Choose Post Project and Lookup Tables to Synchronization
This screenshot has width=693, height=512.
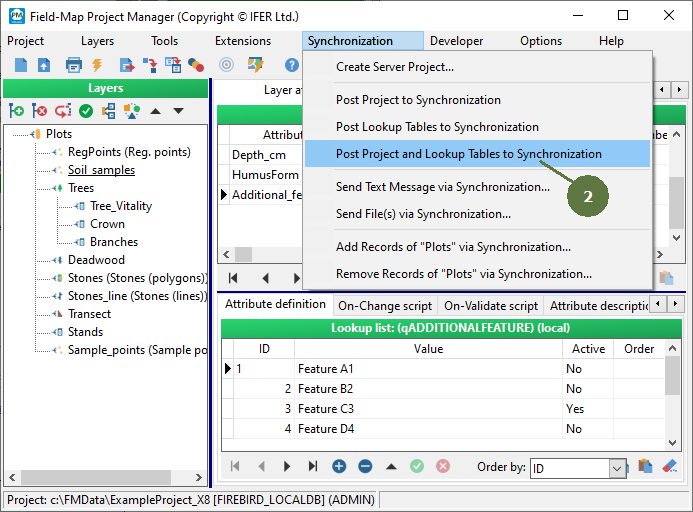click(x=468, y=154)
